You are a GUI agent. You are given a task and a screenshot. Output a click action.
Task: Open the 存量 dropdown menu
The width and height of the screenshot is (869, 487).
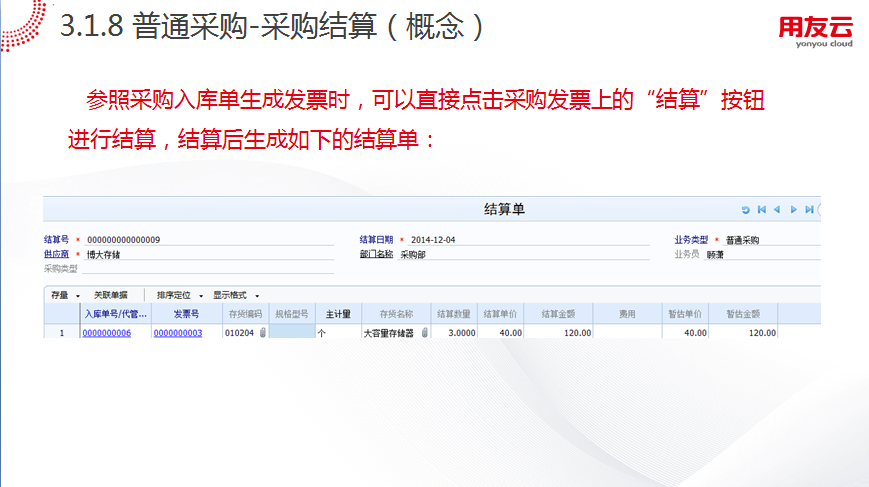click(65, 295)
